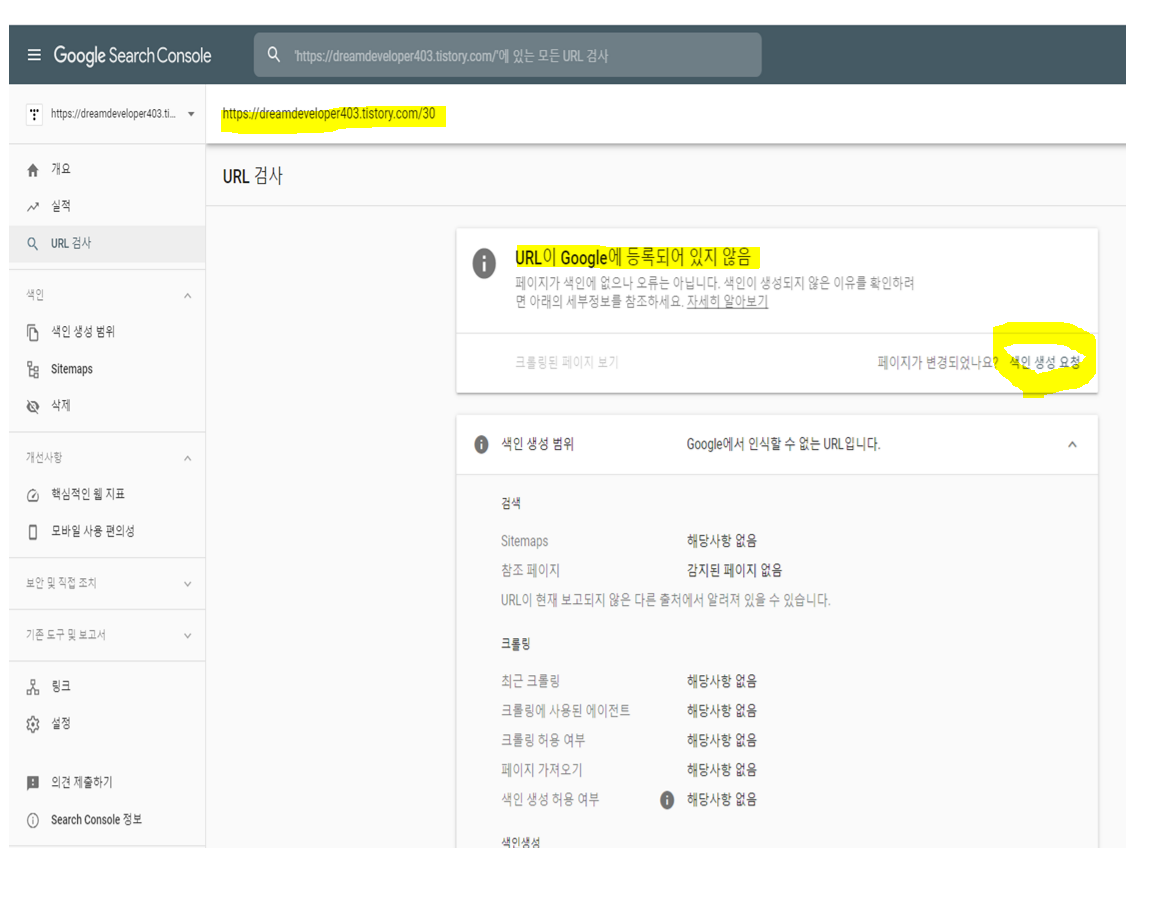Viewport: 1159px width, 905px height.
Task: Expand the 보안 및 직접 조치 section
Action: pos(188,584)
